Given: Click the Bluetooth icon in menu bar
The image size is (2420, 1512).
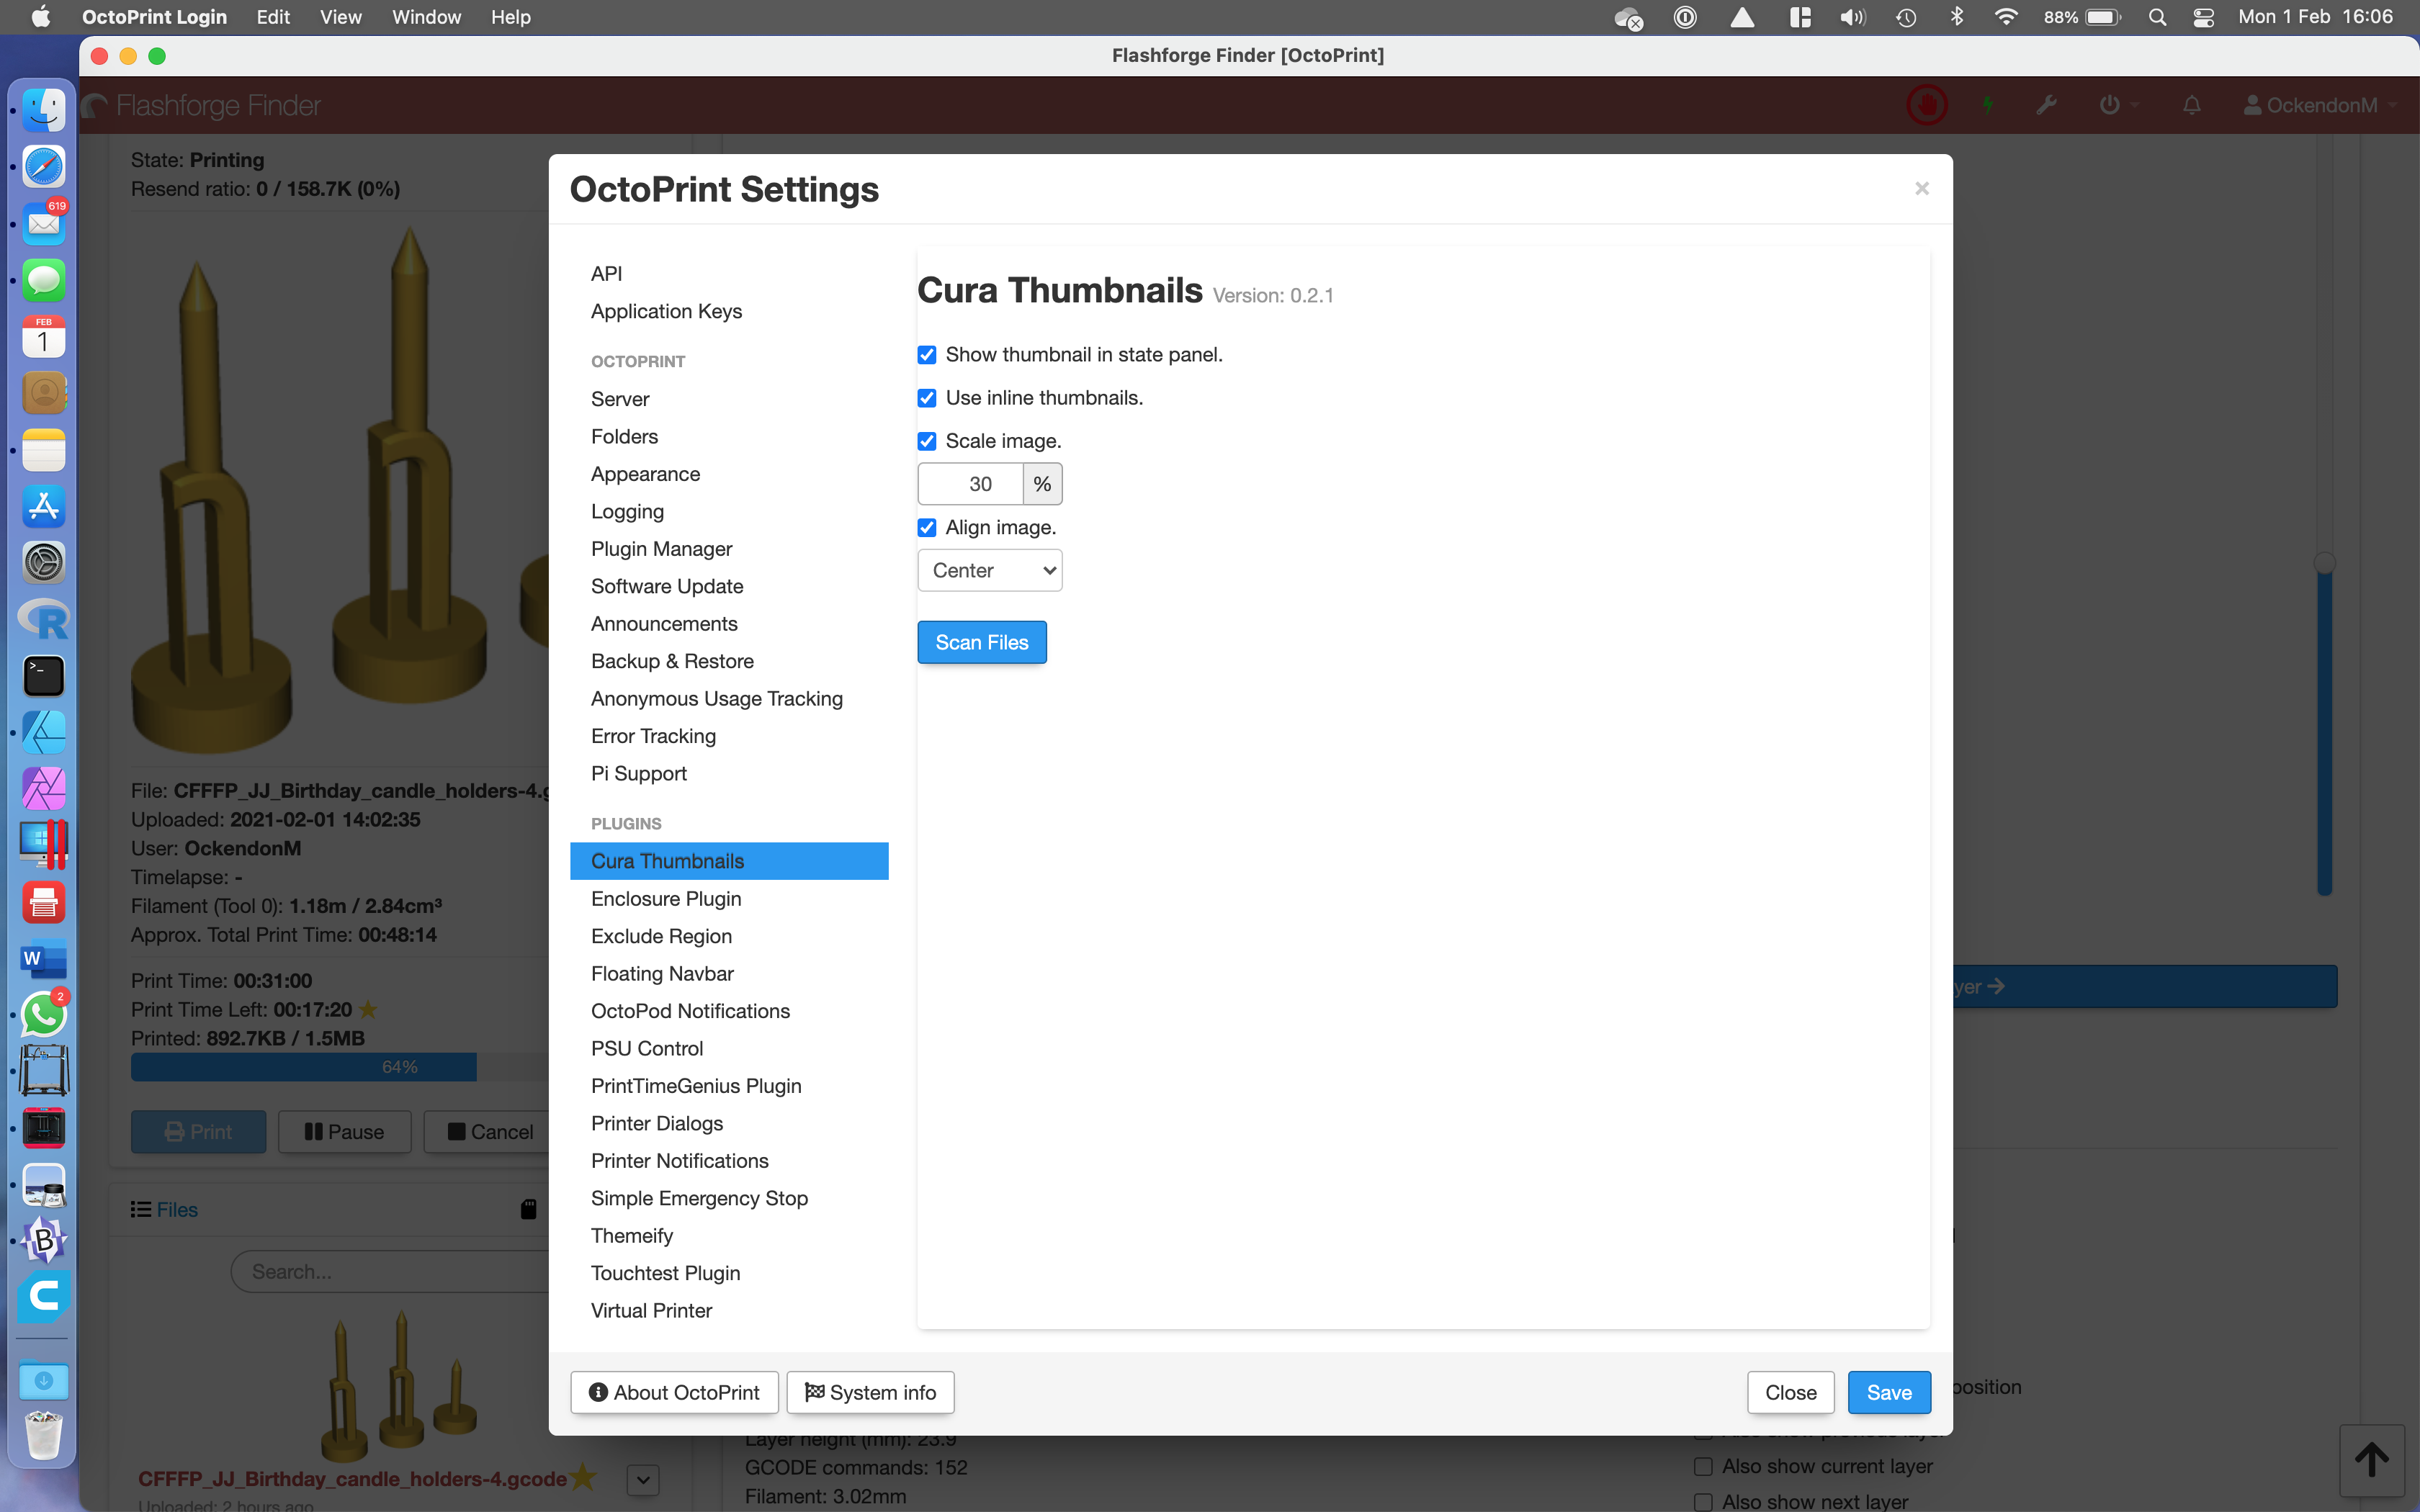Looking at the screenshot, I should tap(1957, 17).
